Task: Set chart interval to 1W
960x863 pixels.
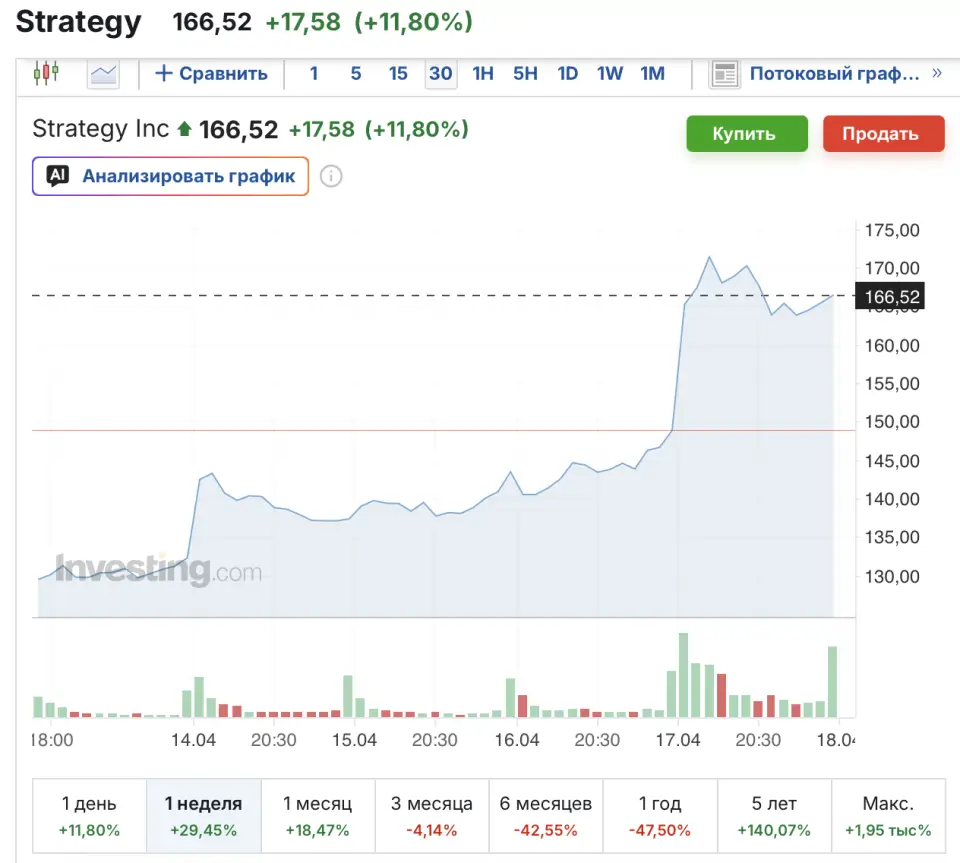Action: pos(610,74)
